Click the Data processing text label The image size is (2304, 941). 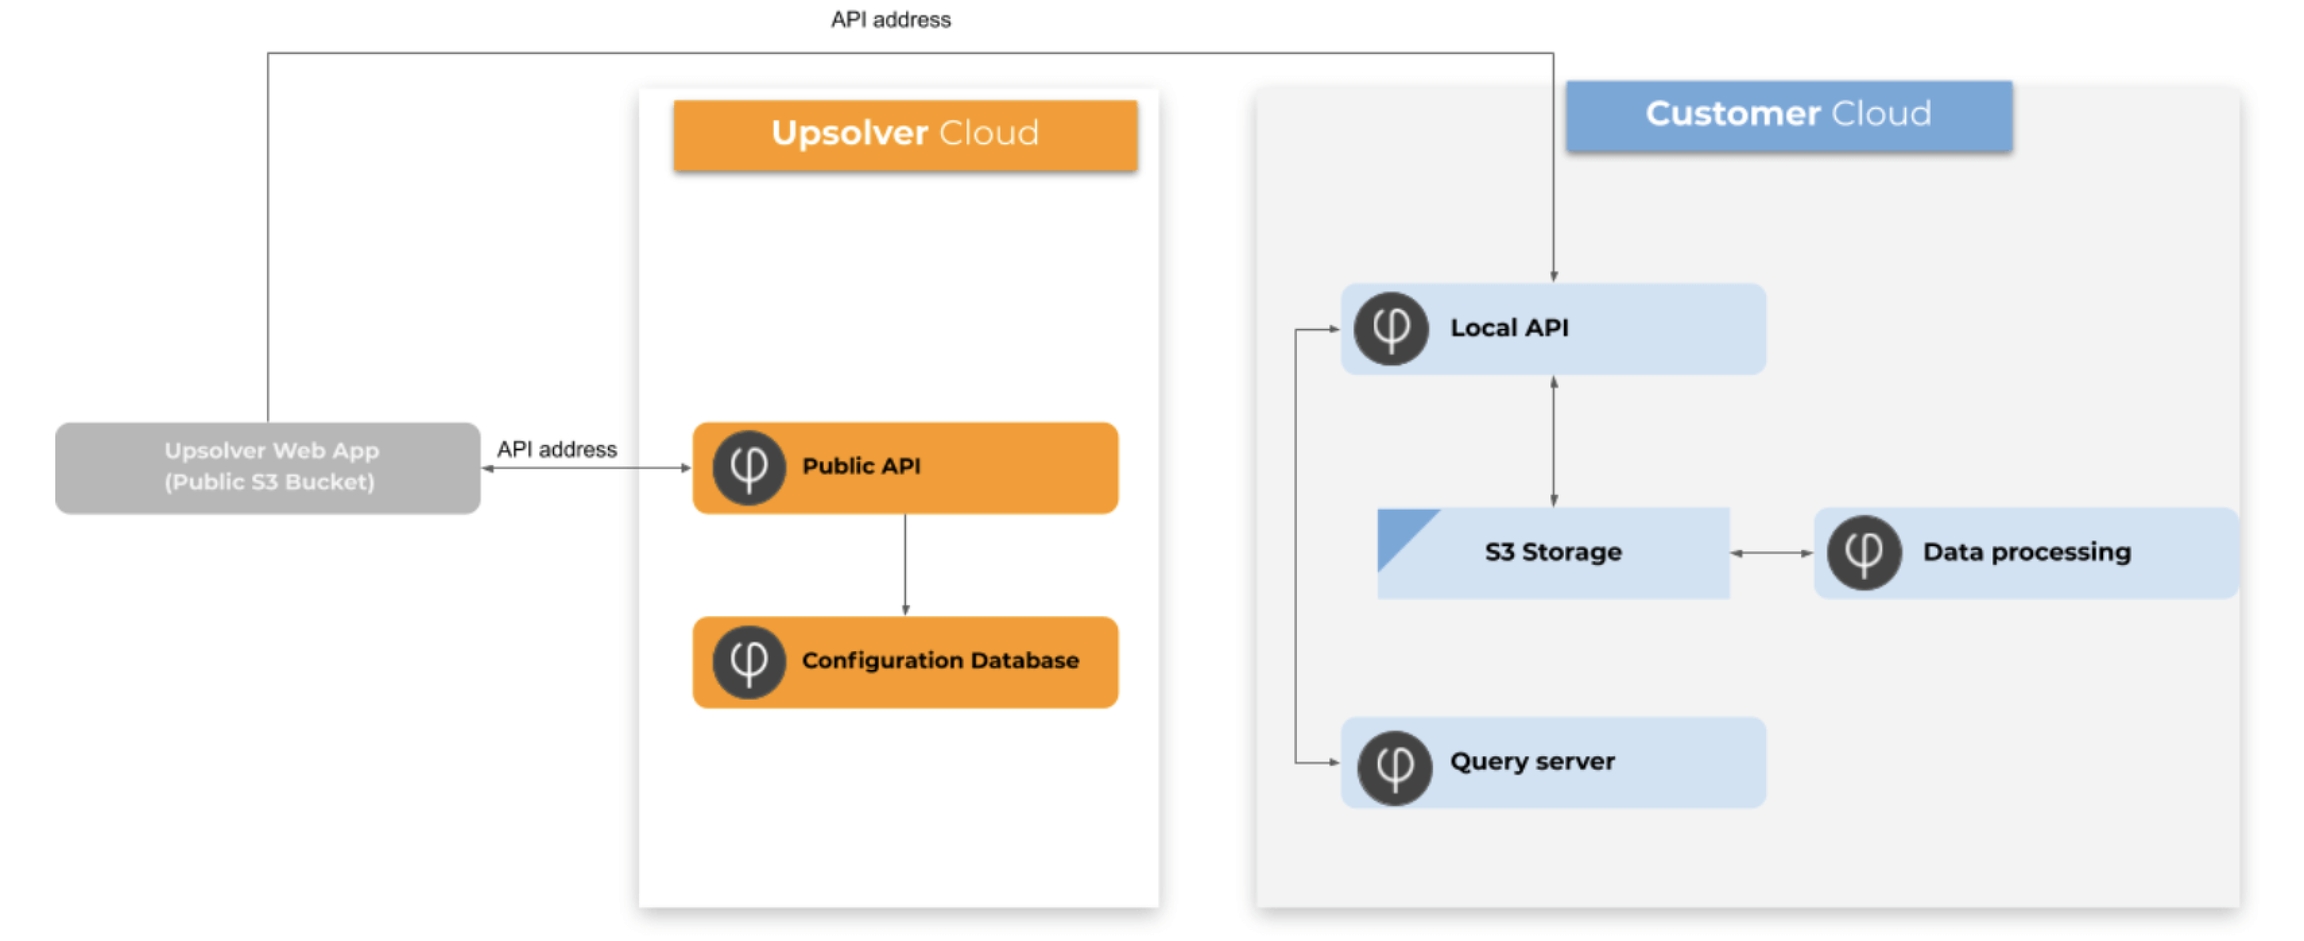(2026, 552)
